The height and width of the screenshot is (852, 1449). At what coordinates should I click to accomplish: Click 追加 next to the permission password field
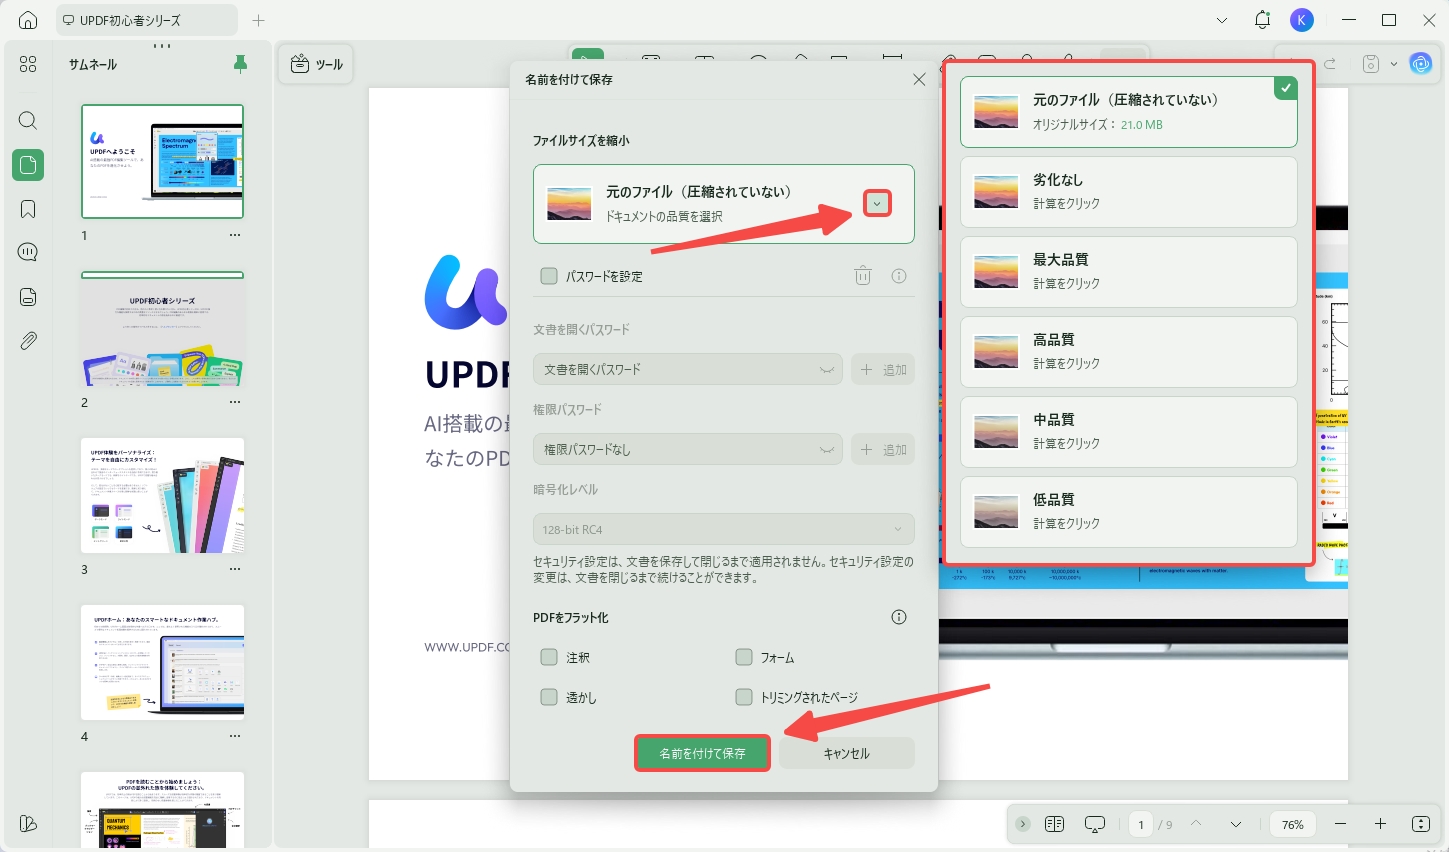pyautogui.click(x=883, y=450)
